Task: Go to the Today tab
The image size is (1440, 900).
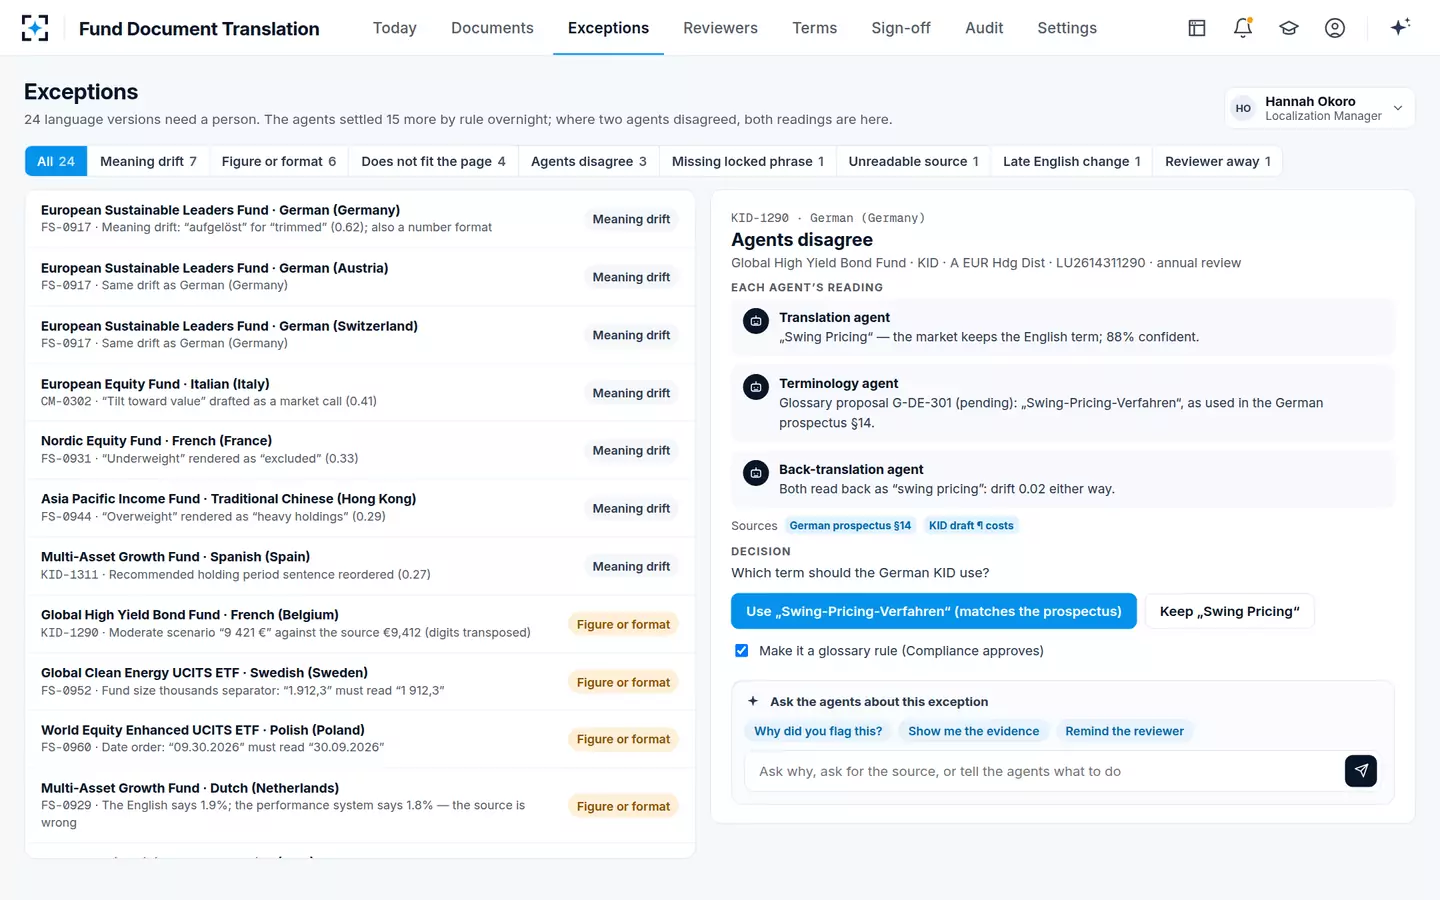Action: 395,28
